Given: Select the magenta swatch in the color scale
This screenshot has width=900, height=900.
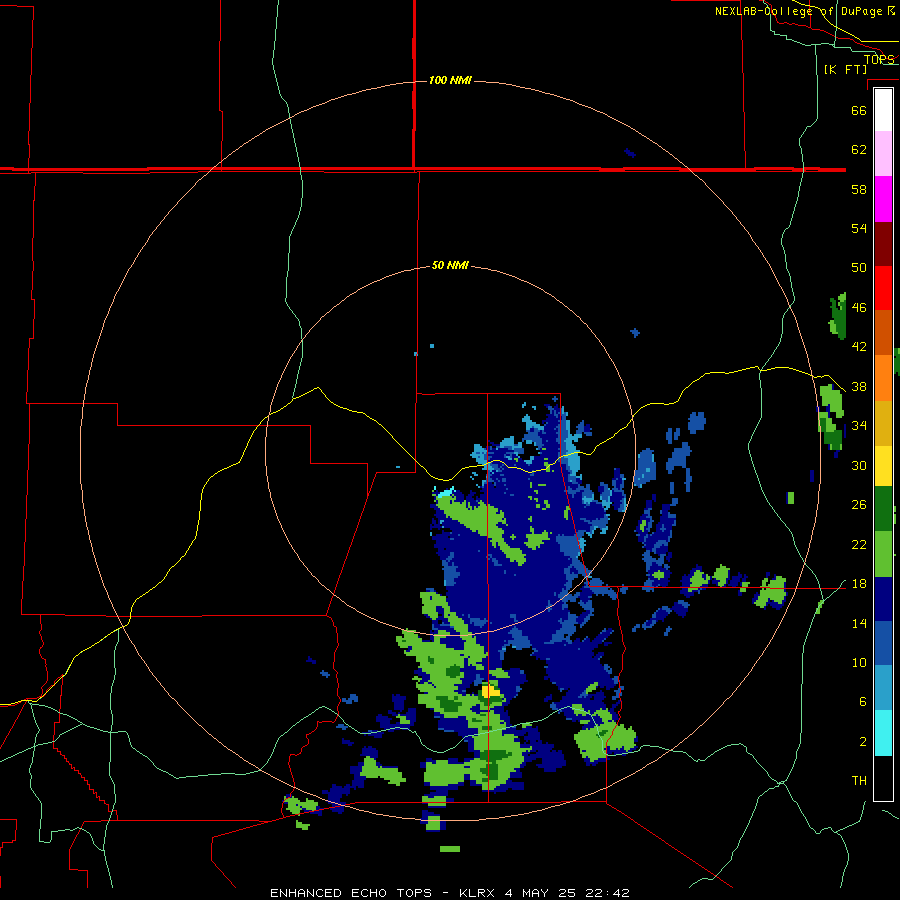Looking at the screenshot, I should 883,199.
